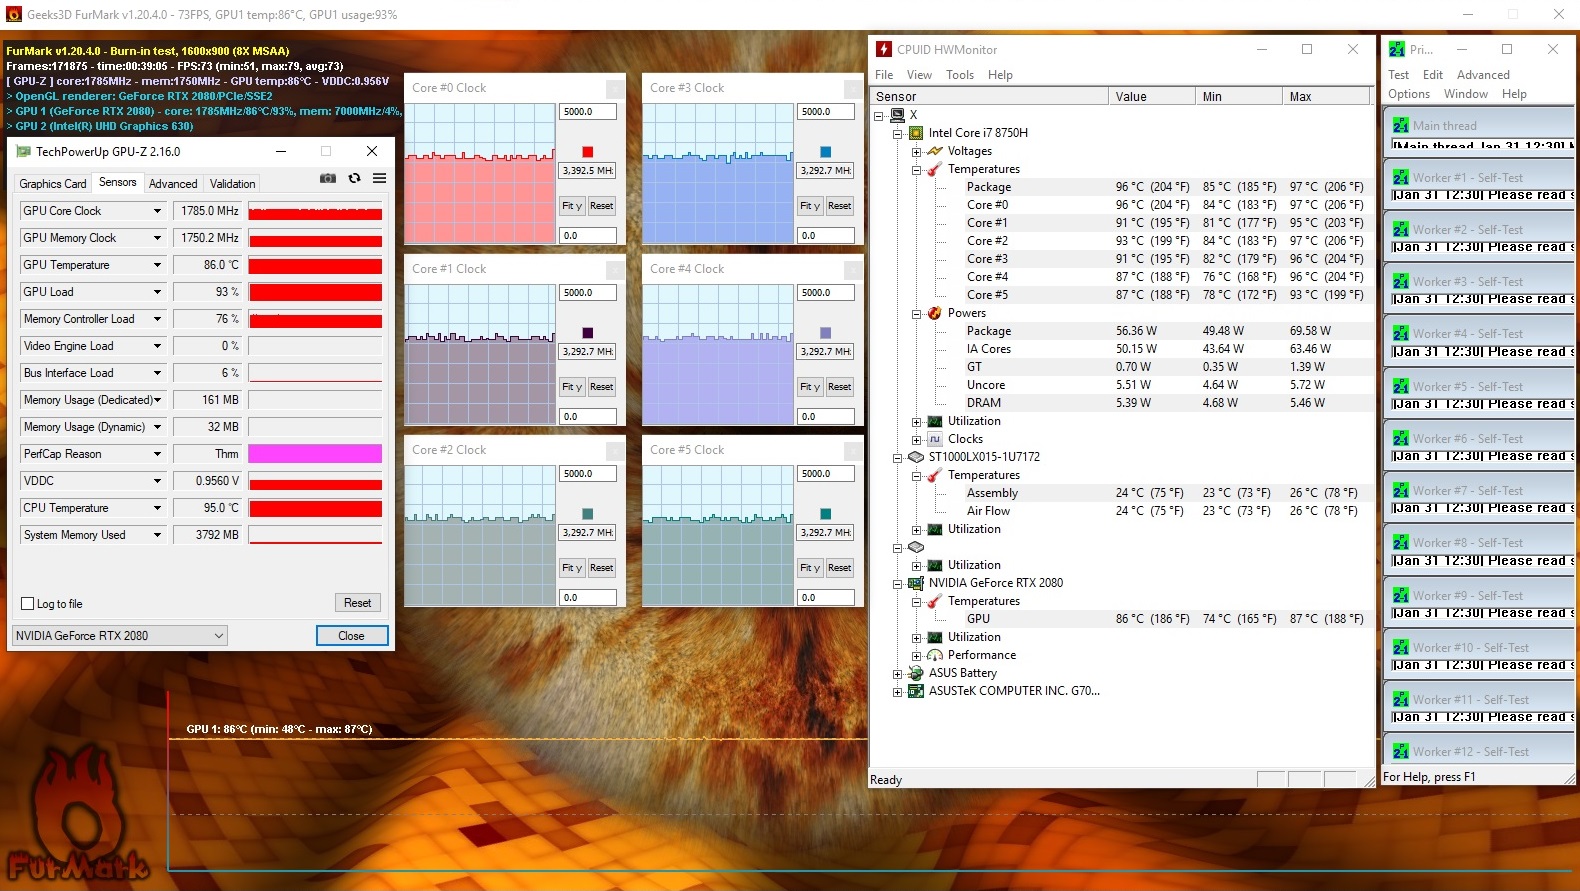Click the 5000.0 maximum field in Core #0 Clock

588,112
